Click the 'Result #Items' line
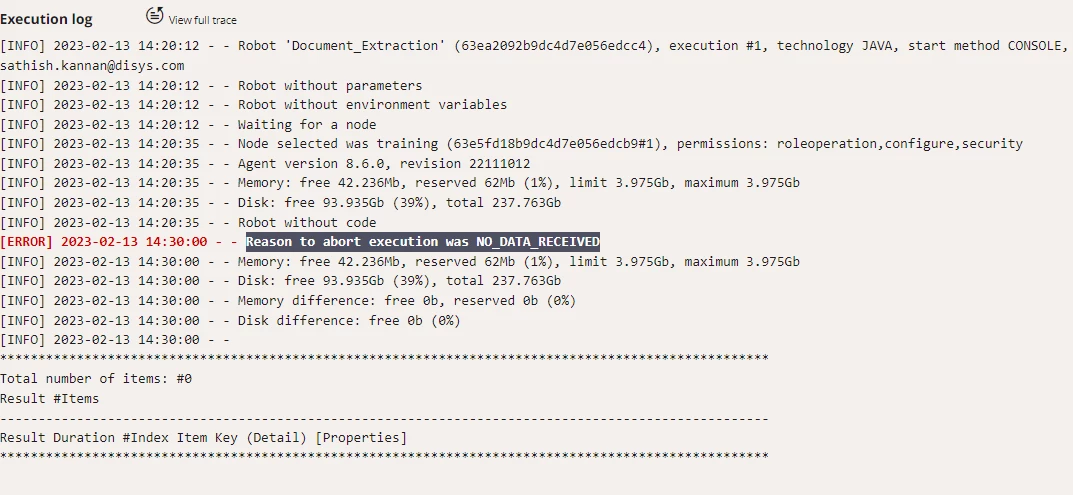1073x495 pixels. (x=49, y=398)
